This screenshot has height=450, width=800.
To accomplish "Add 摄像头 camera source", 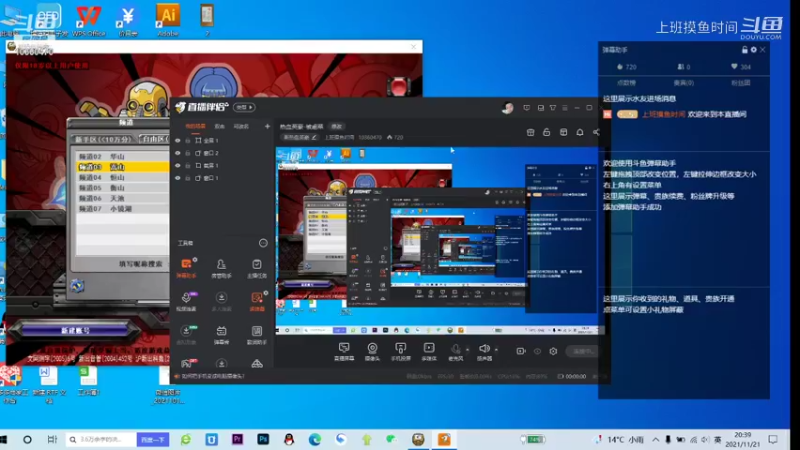I will [x=372, y=351].
